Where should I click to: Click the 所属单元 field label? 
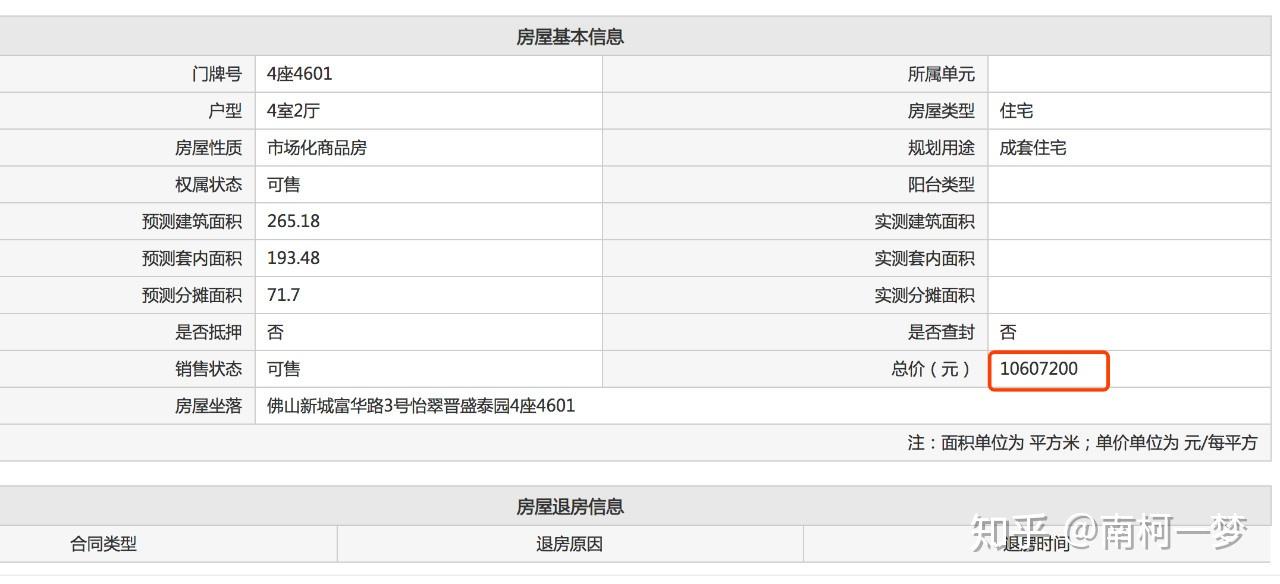pyautogui.click(x=940, y=74)
